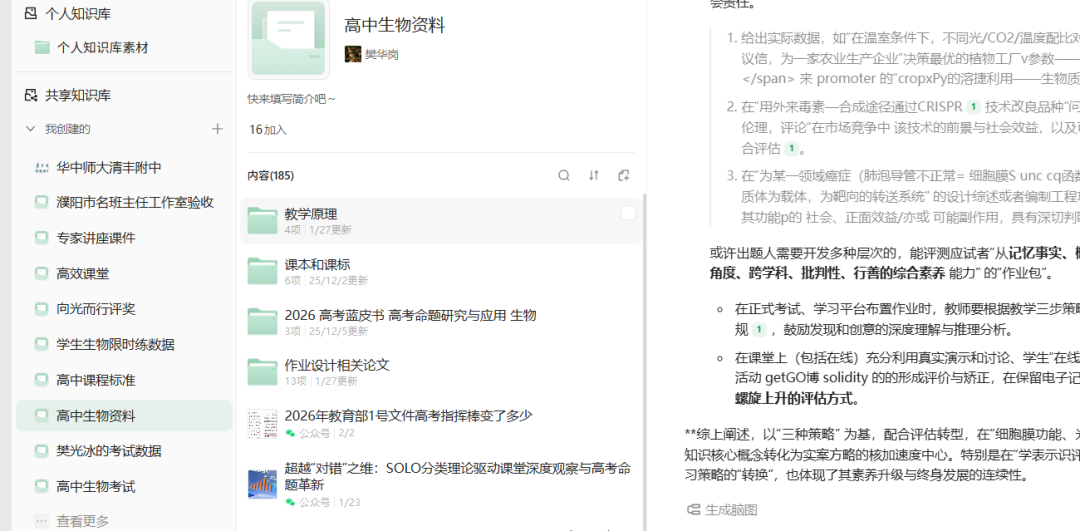Click citation badge 1 after CRISPR
The image size is (1080, 531).
click(973, 107)
